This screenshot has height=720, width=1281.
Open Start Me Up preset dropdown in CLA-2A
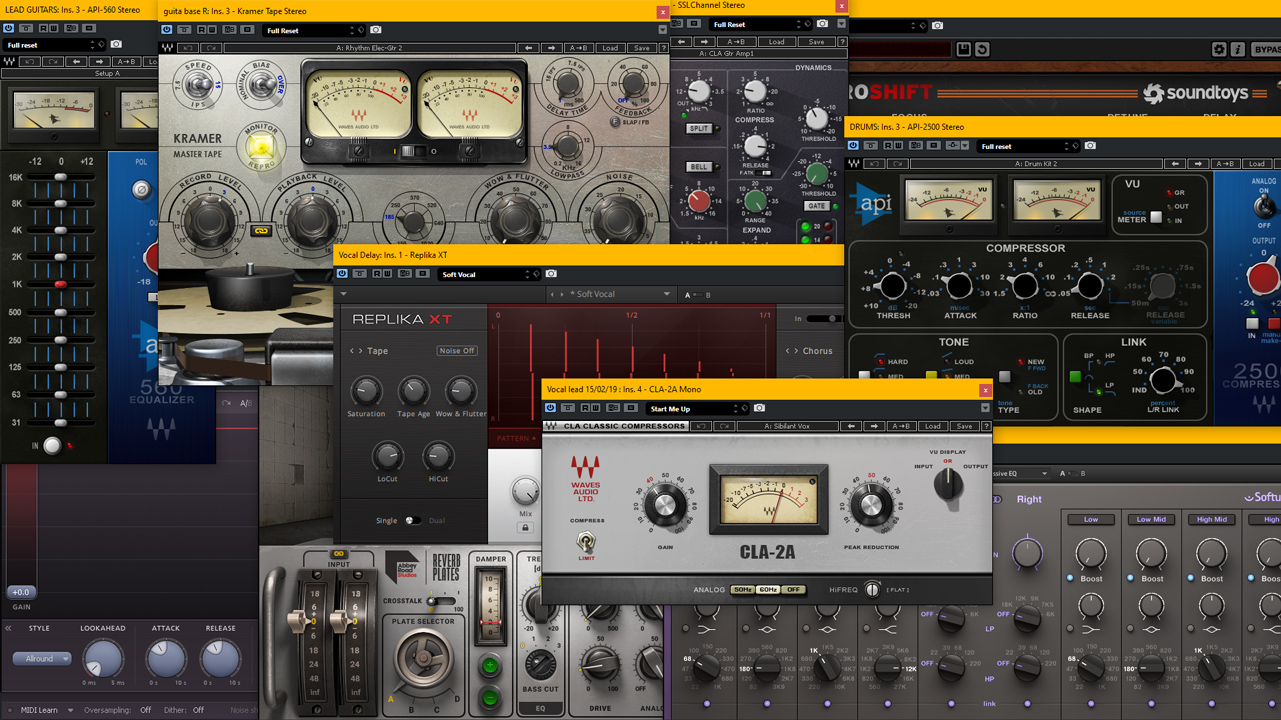[x=697, y=408]
